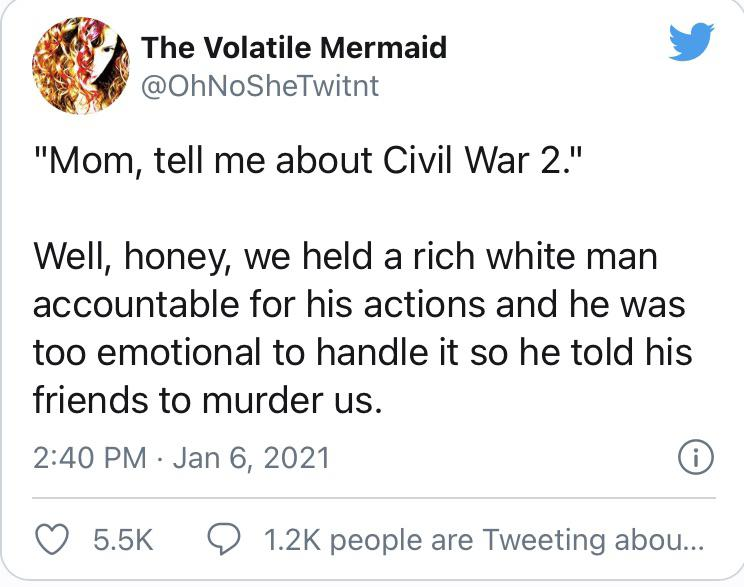
Task: Click the "Well, honey, we held" text line
Action: [x=346, y=257]
